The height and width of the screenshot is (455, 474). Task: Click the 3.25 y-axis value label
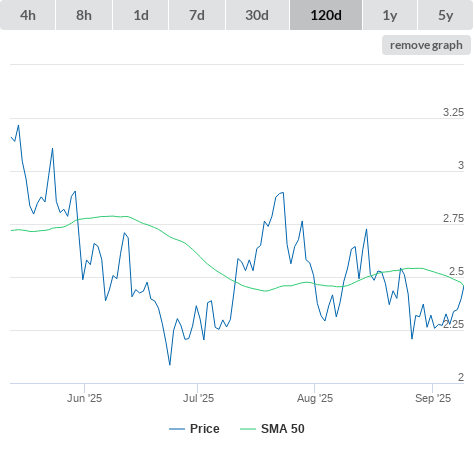coord(453,112)
